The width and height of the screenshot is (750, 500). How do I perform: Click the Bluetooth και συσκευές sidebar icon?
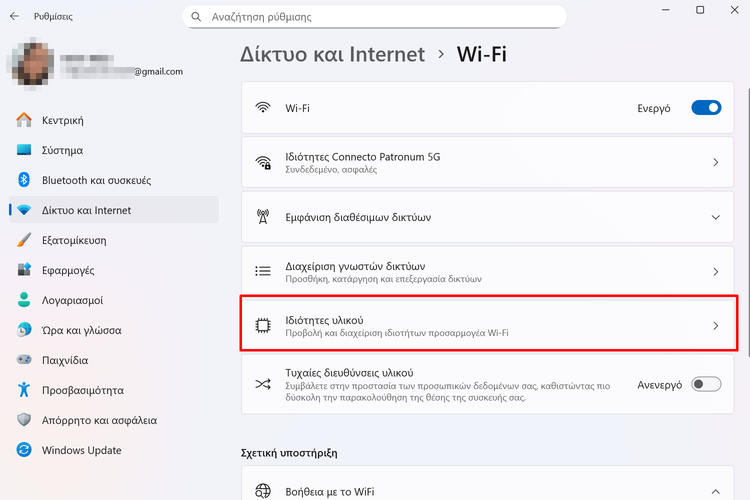tap(25, 180)
